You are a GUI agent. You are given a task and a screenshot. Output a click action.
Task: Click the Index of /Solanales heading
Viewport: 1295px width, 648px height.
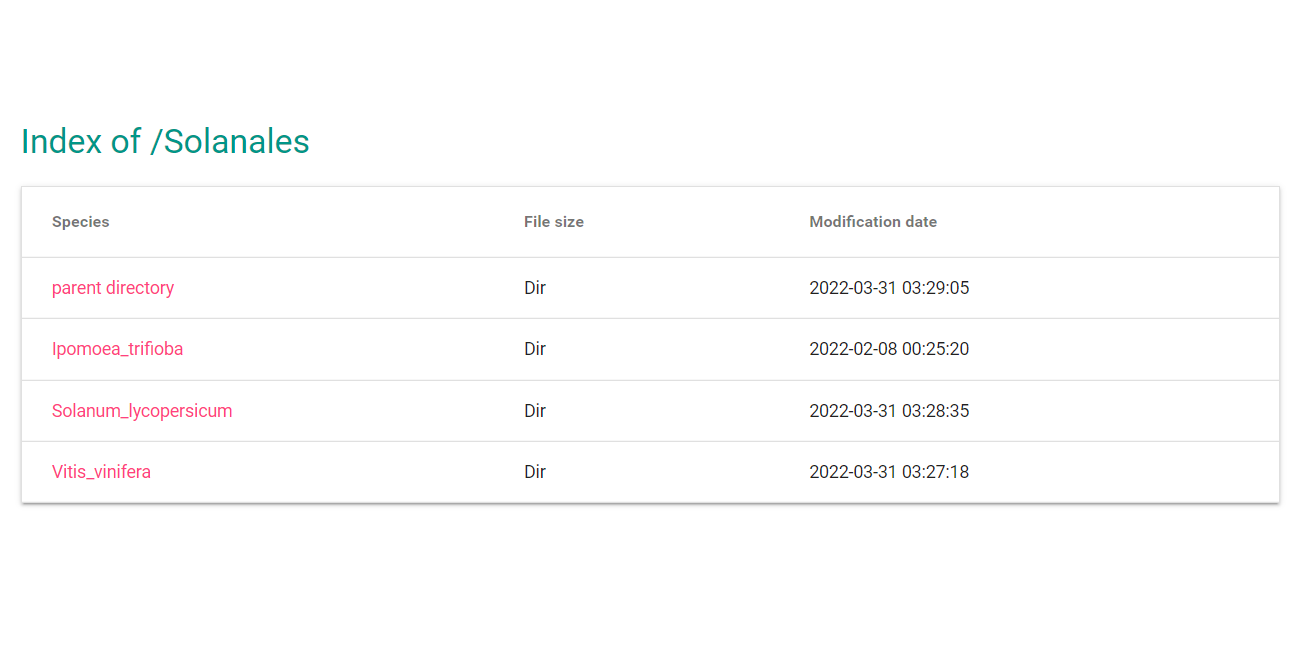click(x=165, y=142)
